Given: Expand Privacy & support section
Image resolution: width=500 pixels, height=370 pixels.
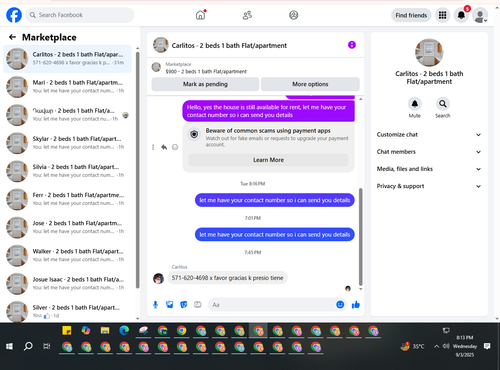Looking at the screenshot, I should (x=429, y=186).
